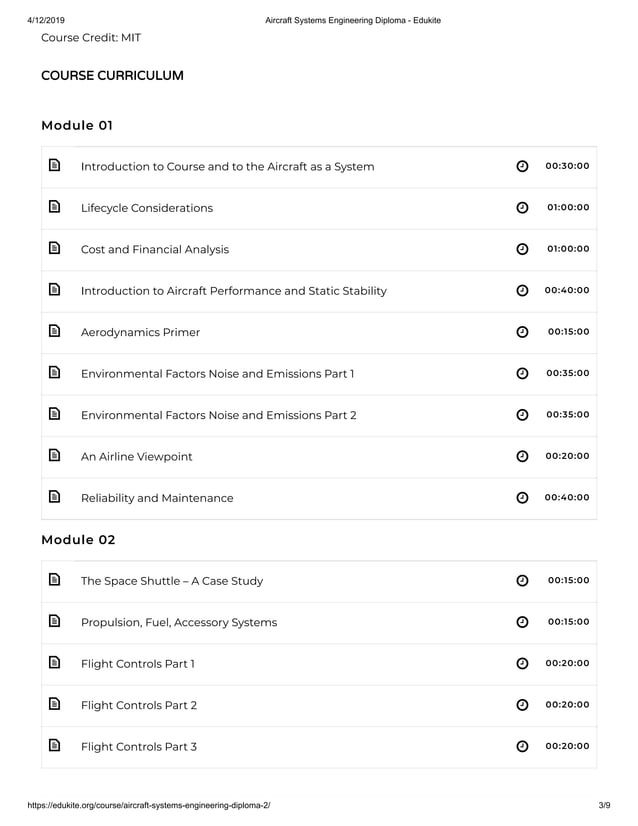Click the 00:30:00 duration of the first lesson
638x826 pixels.
click(567, 166)
